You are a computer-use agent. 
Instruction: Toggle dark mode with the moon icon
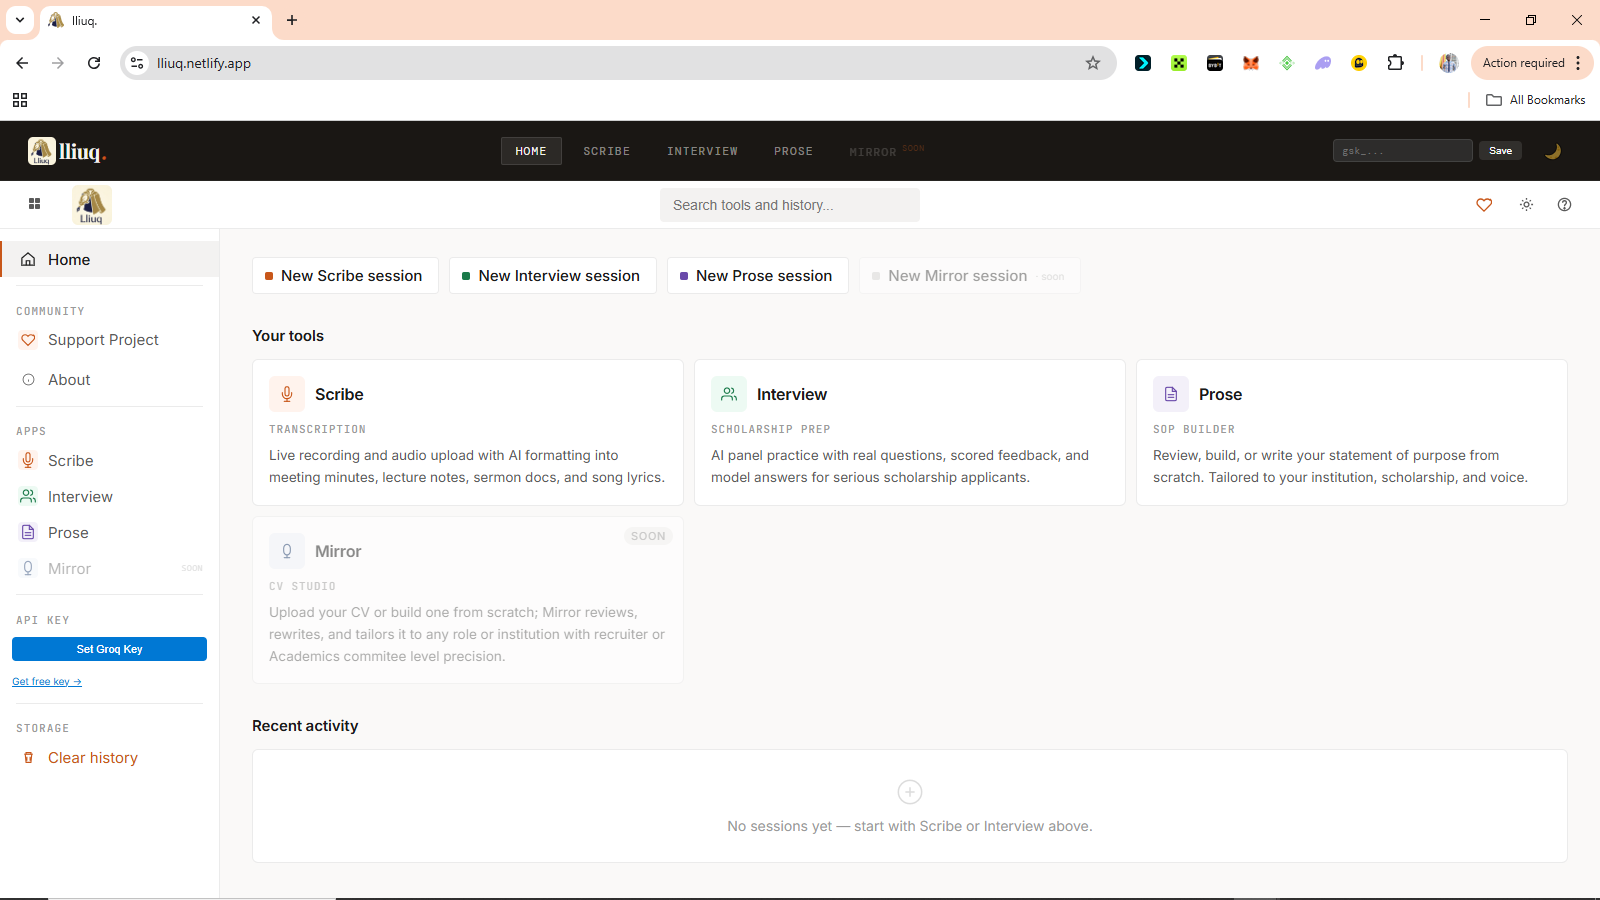click(x=1553, y=151)
